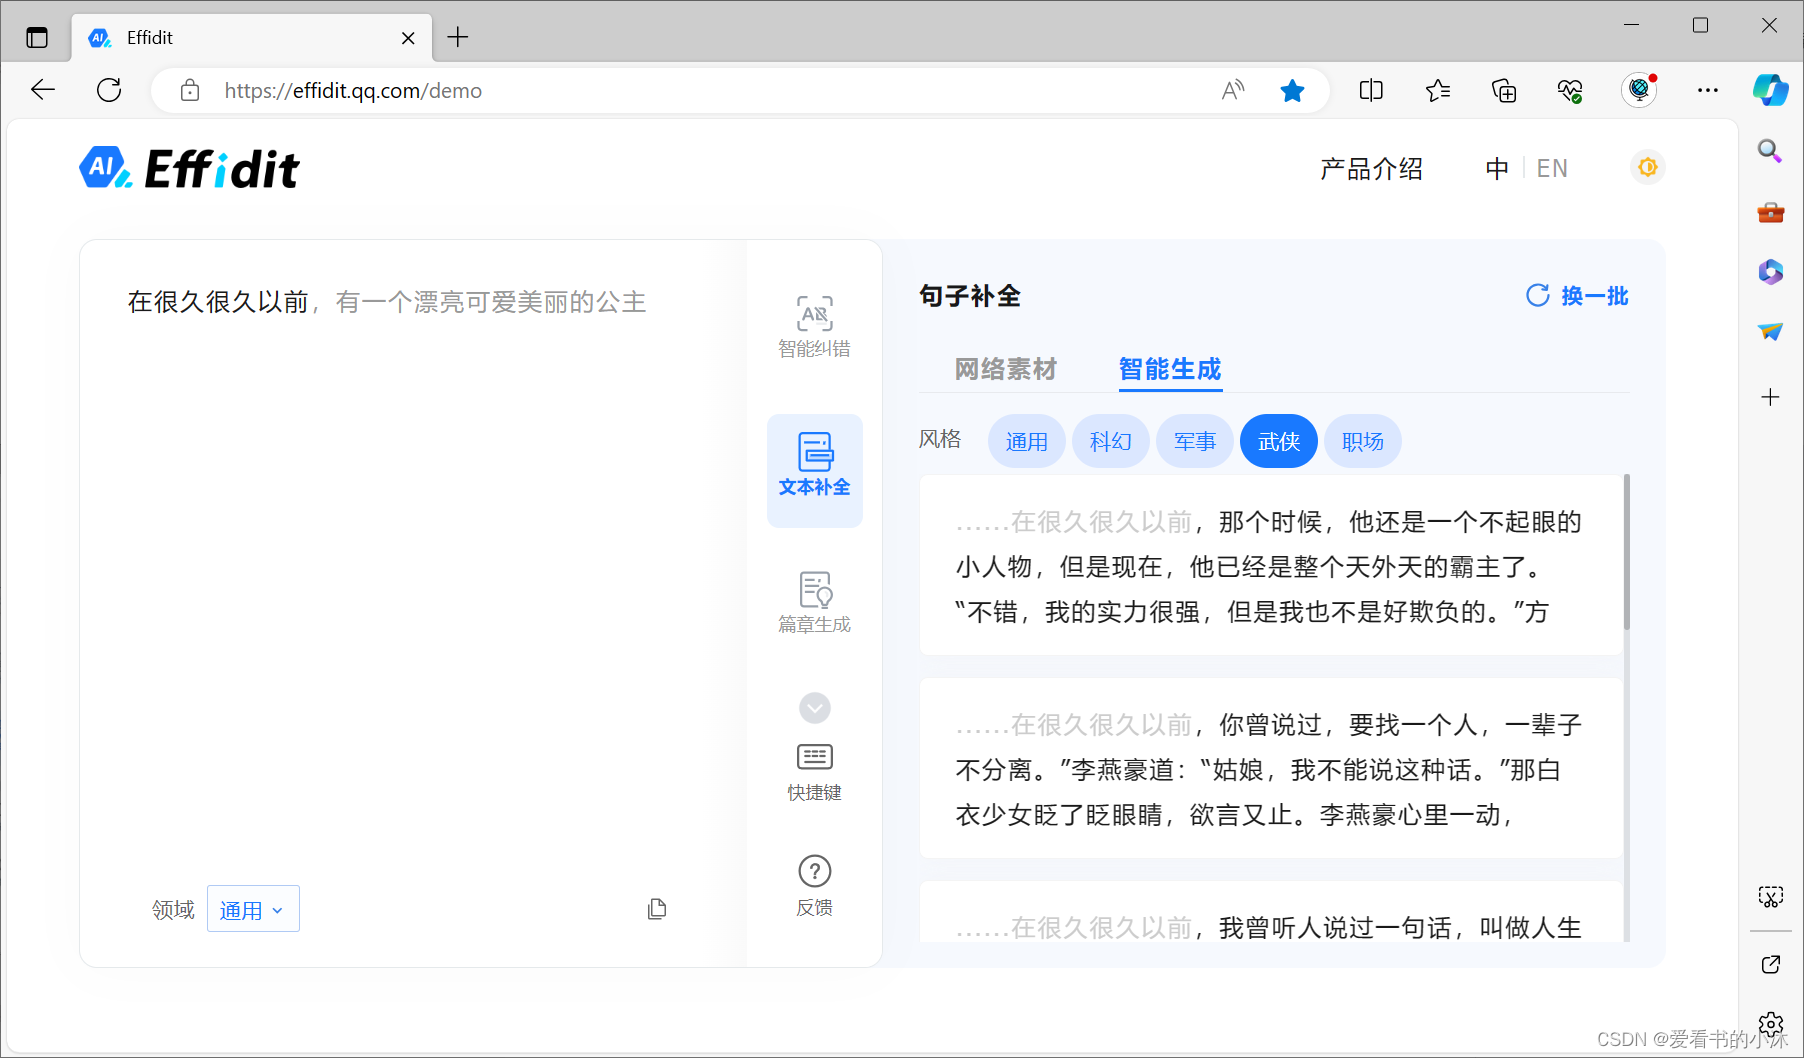Open browser settings and more menu

pos(1708,91)
